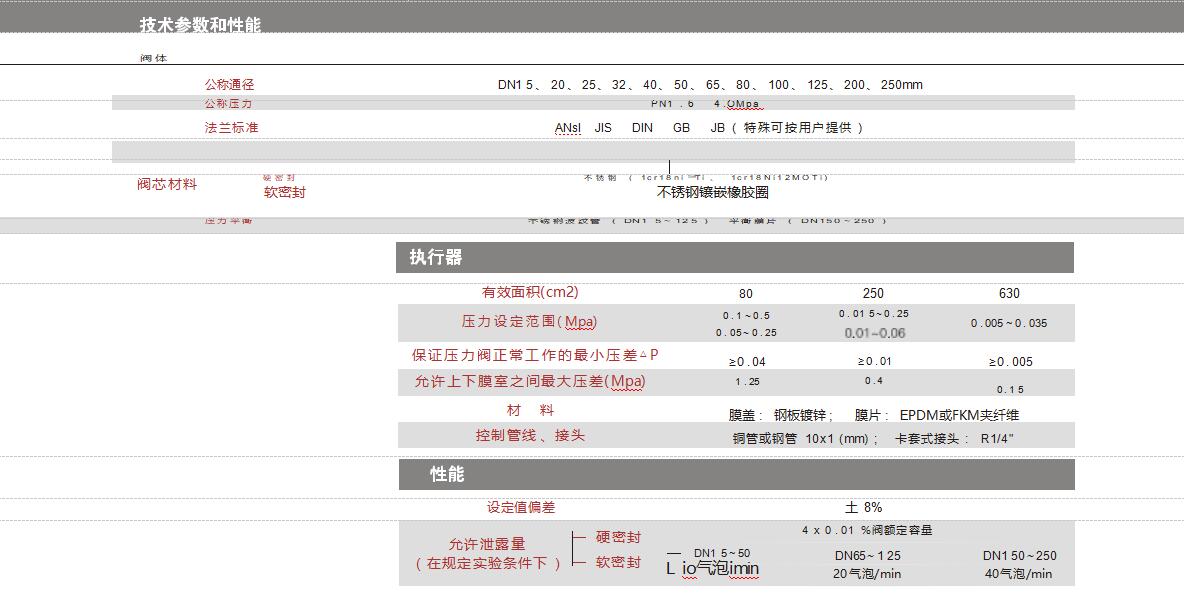Click the 性能 section header
This screenshot has height=596, width=1184.
pos(447,474)
